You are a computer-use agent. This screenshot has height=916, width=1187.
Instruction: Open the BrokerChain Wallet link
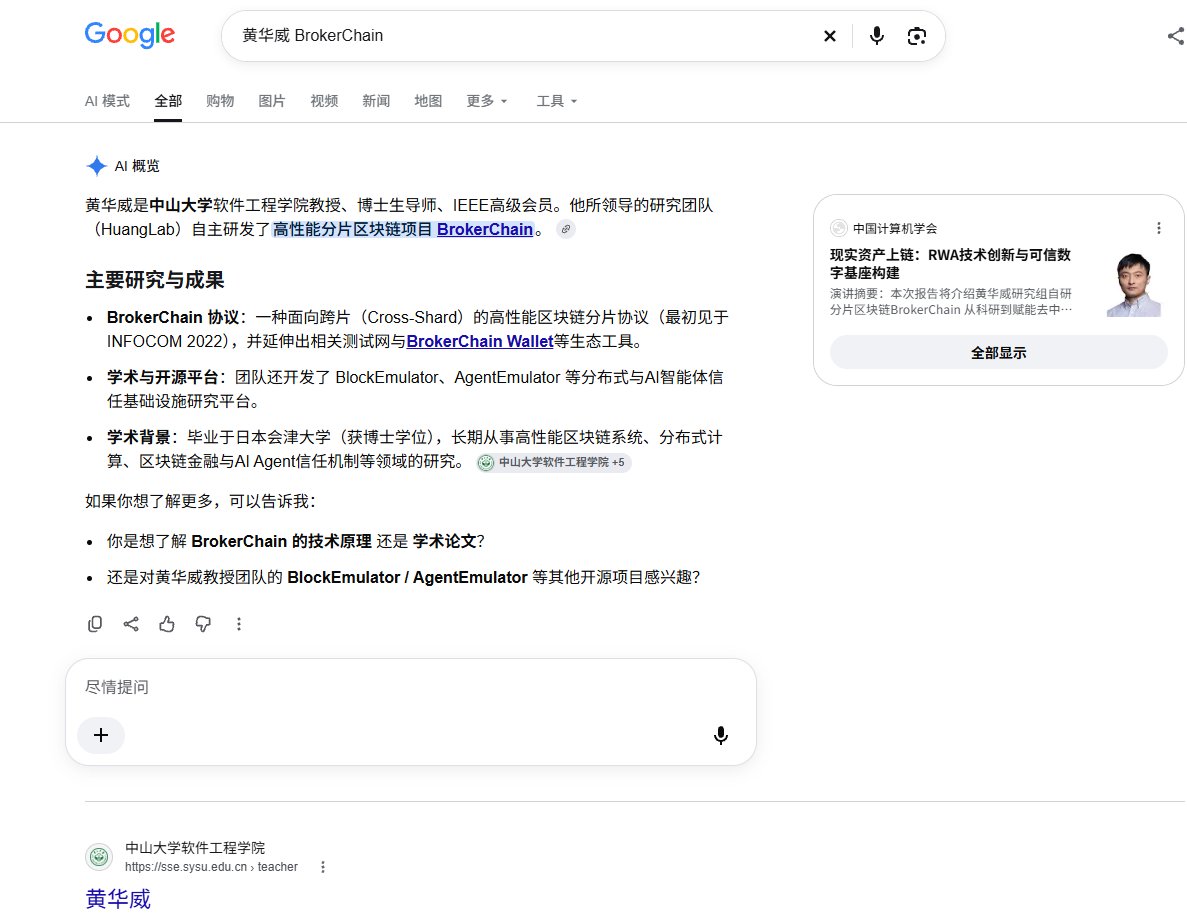(480, 341)
